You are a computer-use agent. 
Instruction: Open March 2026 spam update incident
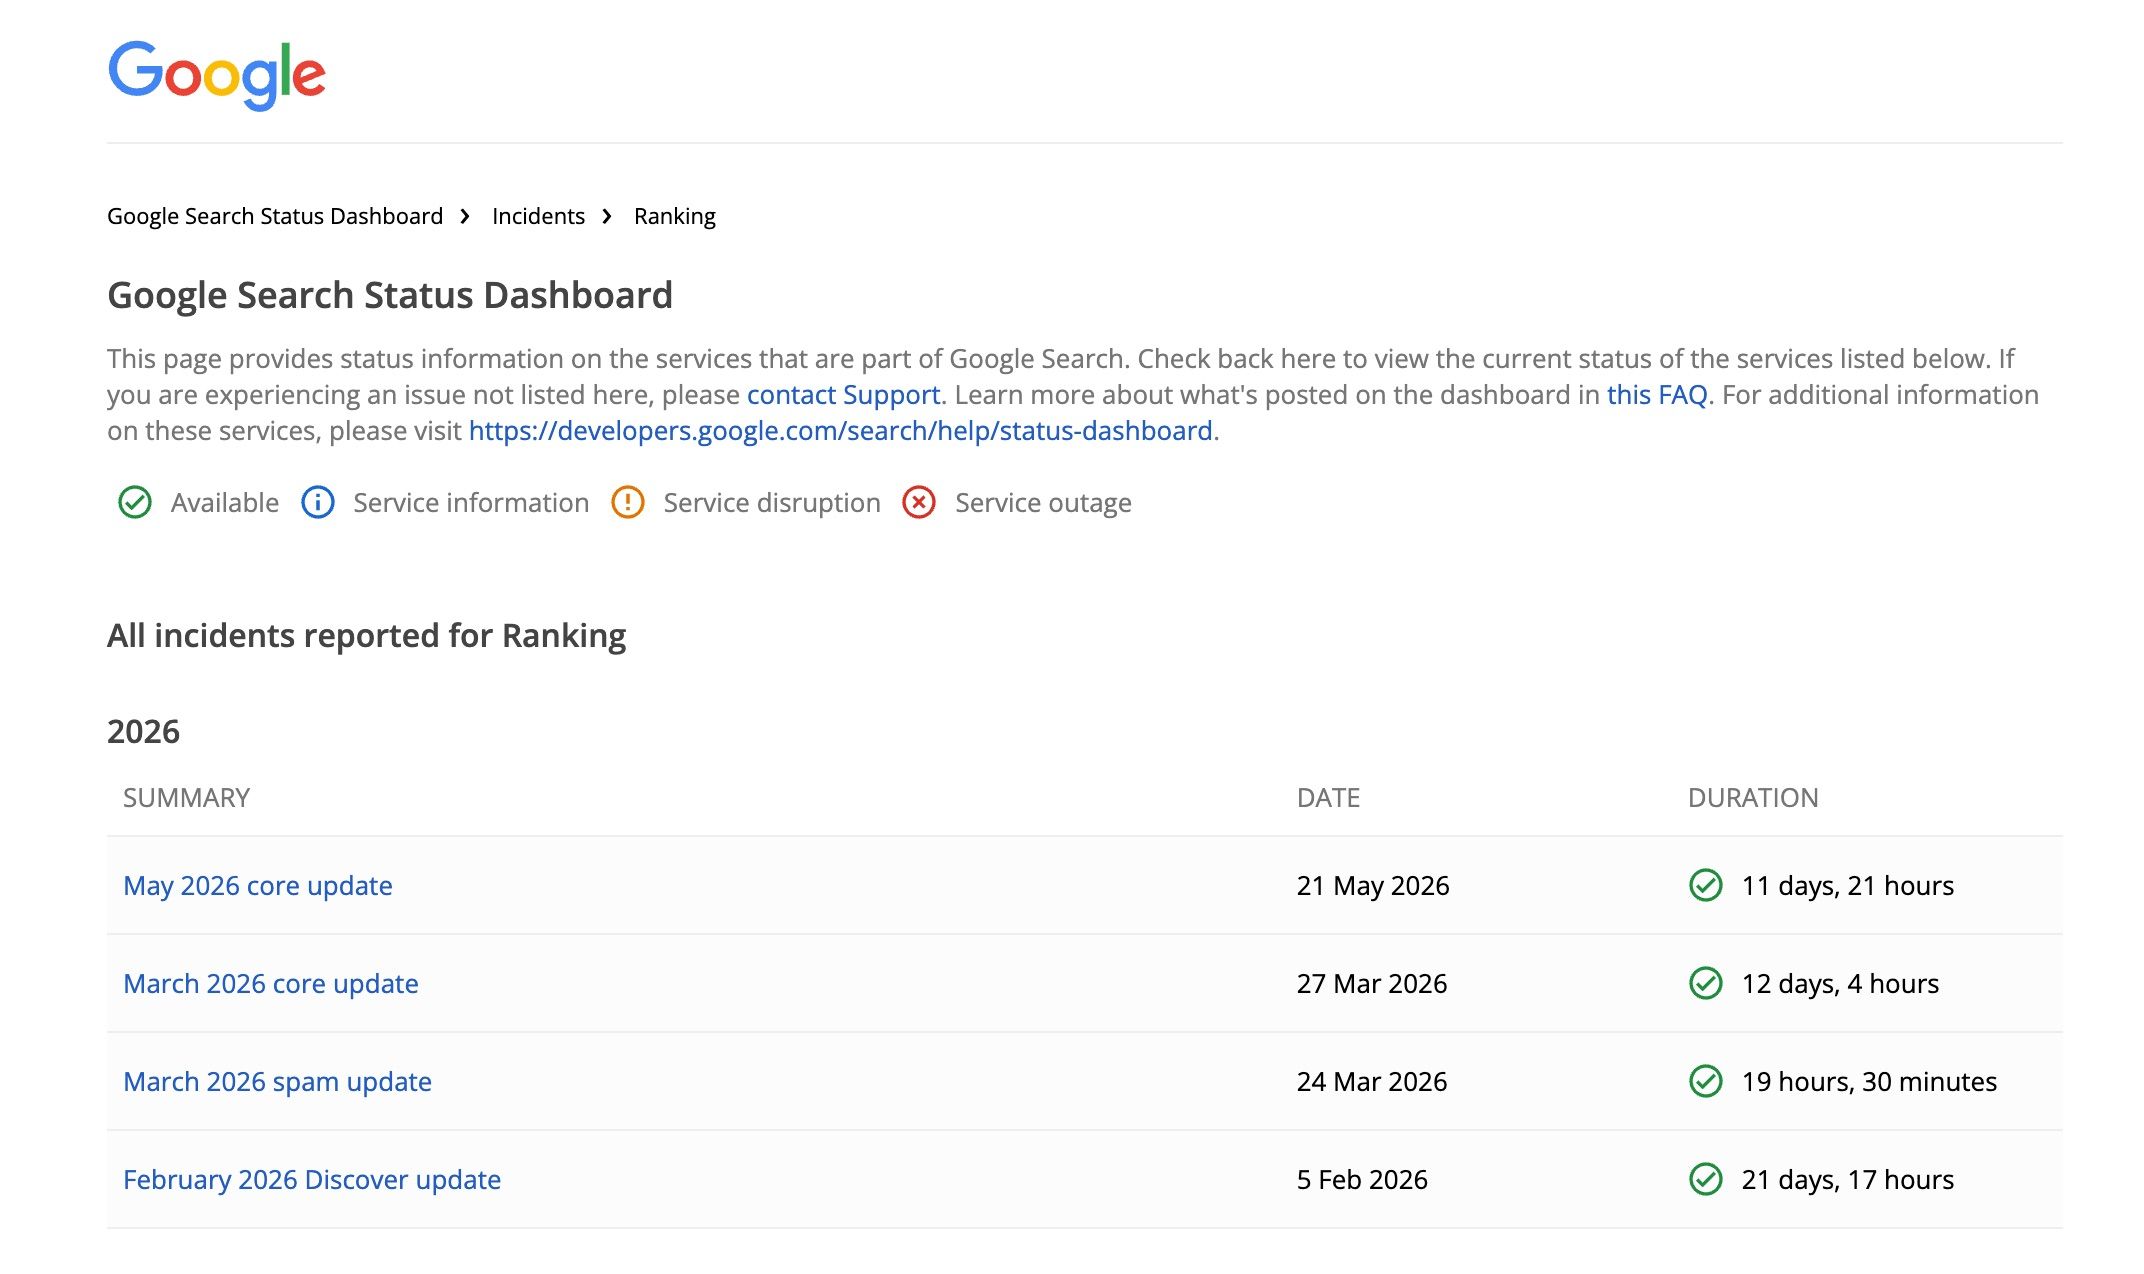coord(277,1081)
